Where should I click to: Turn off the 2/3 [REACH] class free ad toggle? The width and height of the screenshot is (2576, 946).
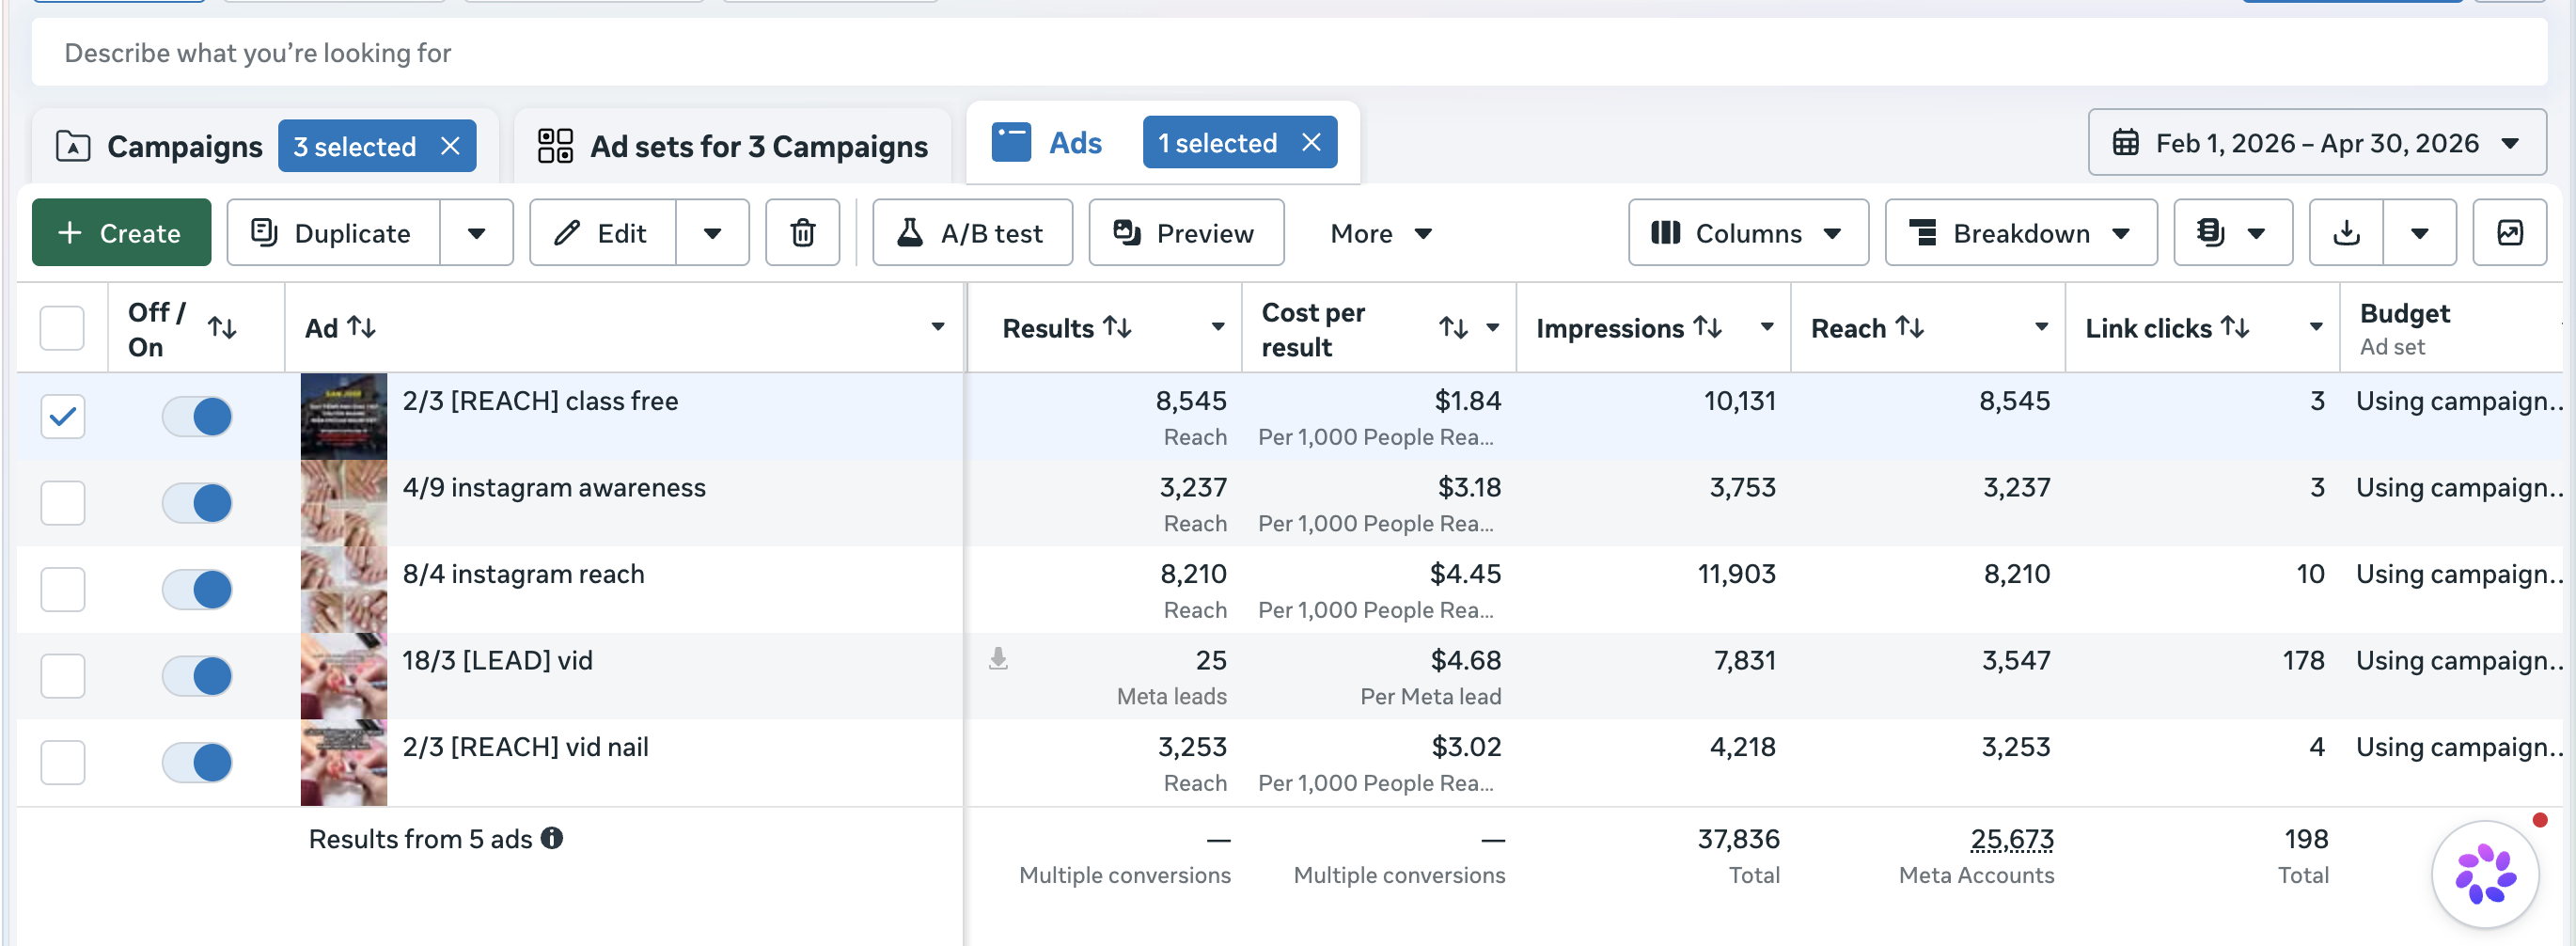(197, 416)
